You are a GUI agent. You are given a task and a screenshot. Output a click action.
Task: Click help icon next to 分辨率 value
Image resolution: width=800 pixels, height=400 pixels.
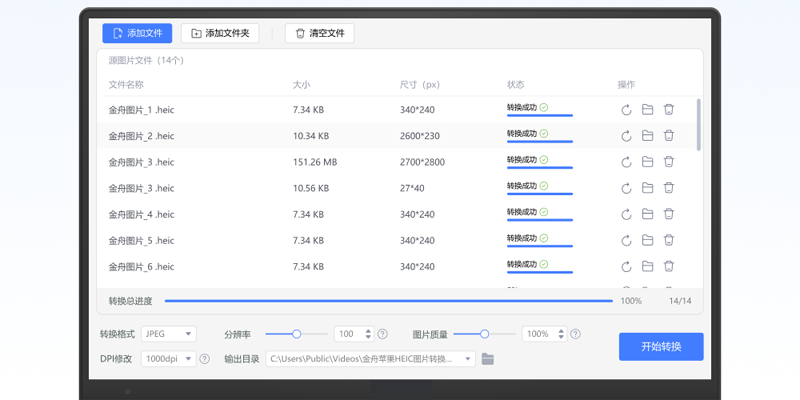382,334
